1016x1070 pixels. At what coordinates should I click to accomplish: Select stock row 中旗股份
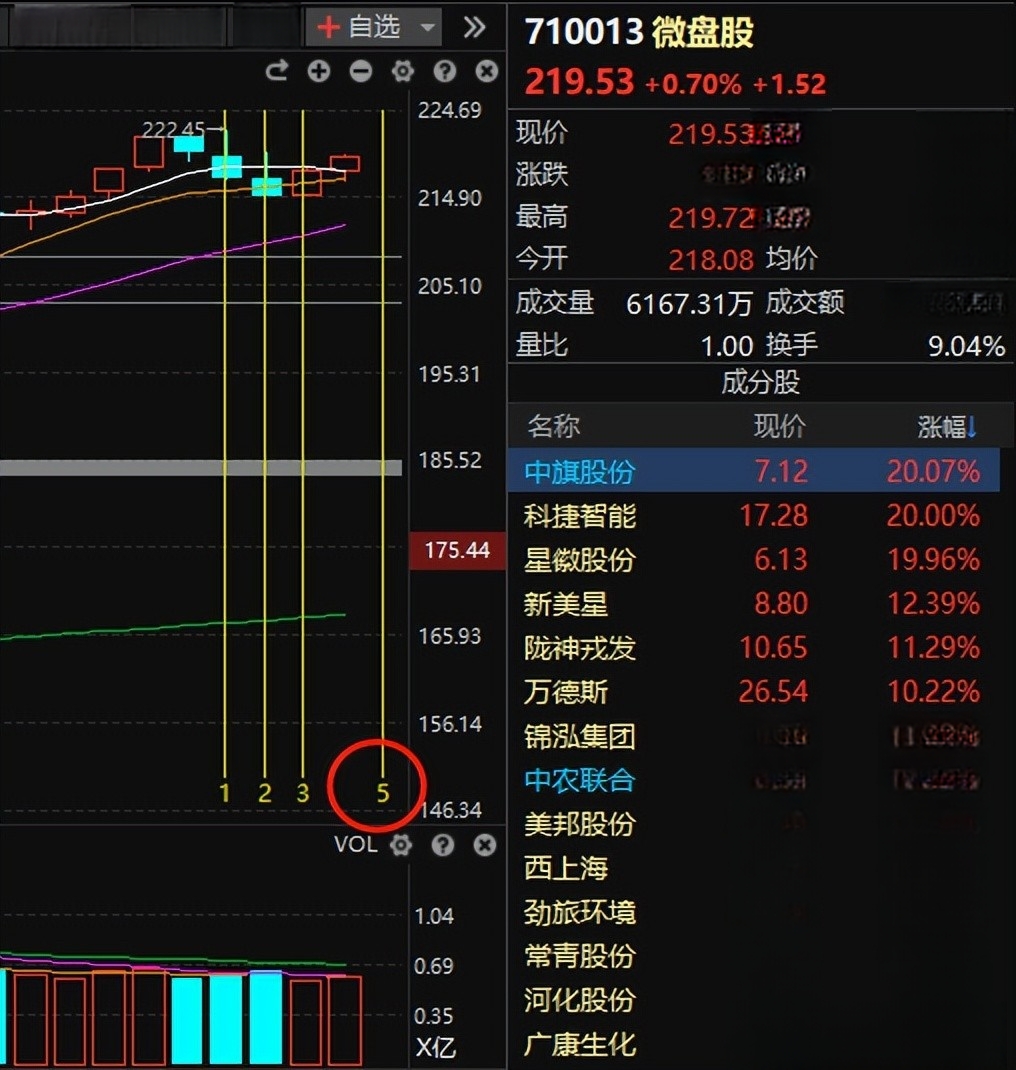click(754, 471)
